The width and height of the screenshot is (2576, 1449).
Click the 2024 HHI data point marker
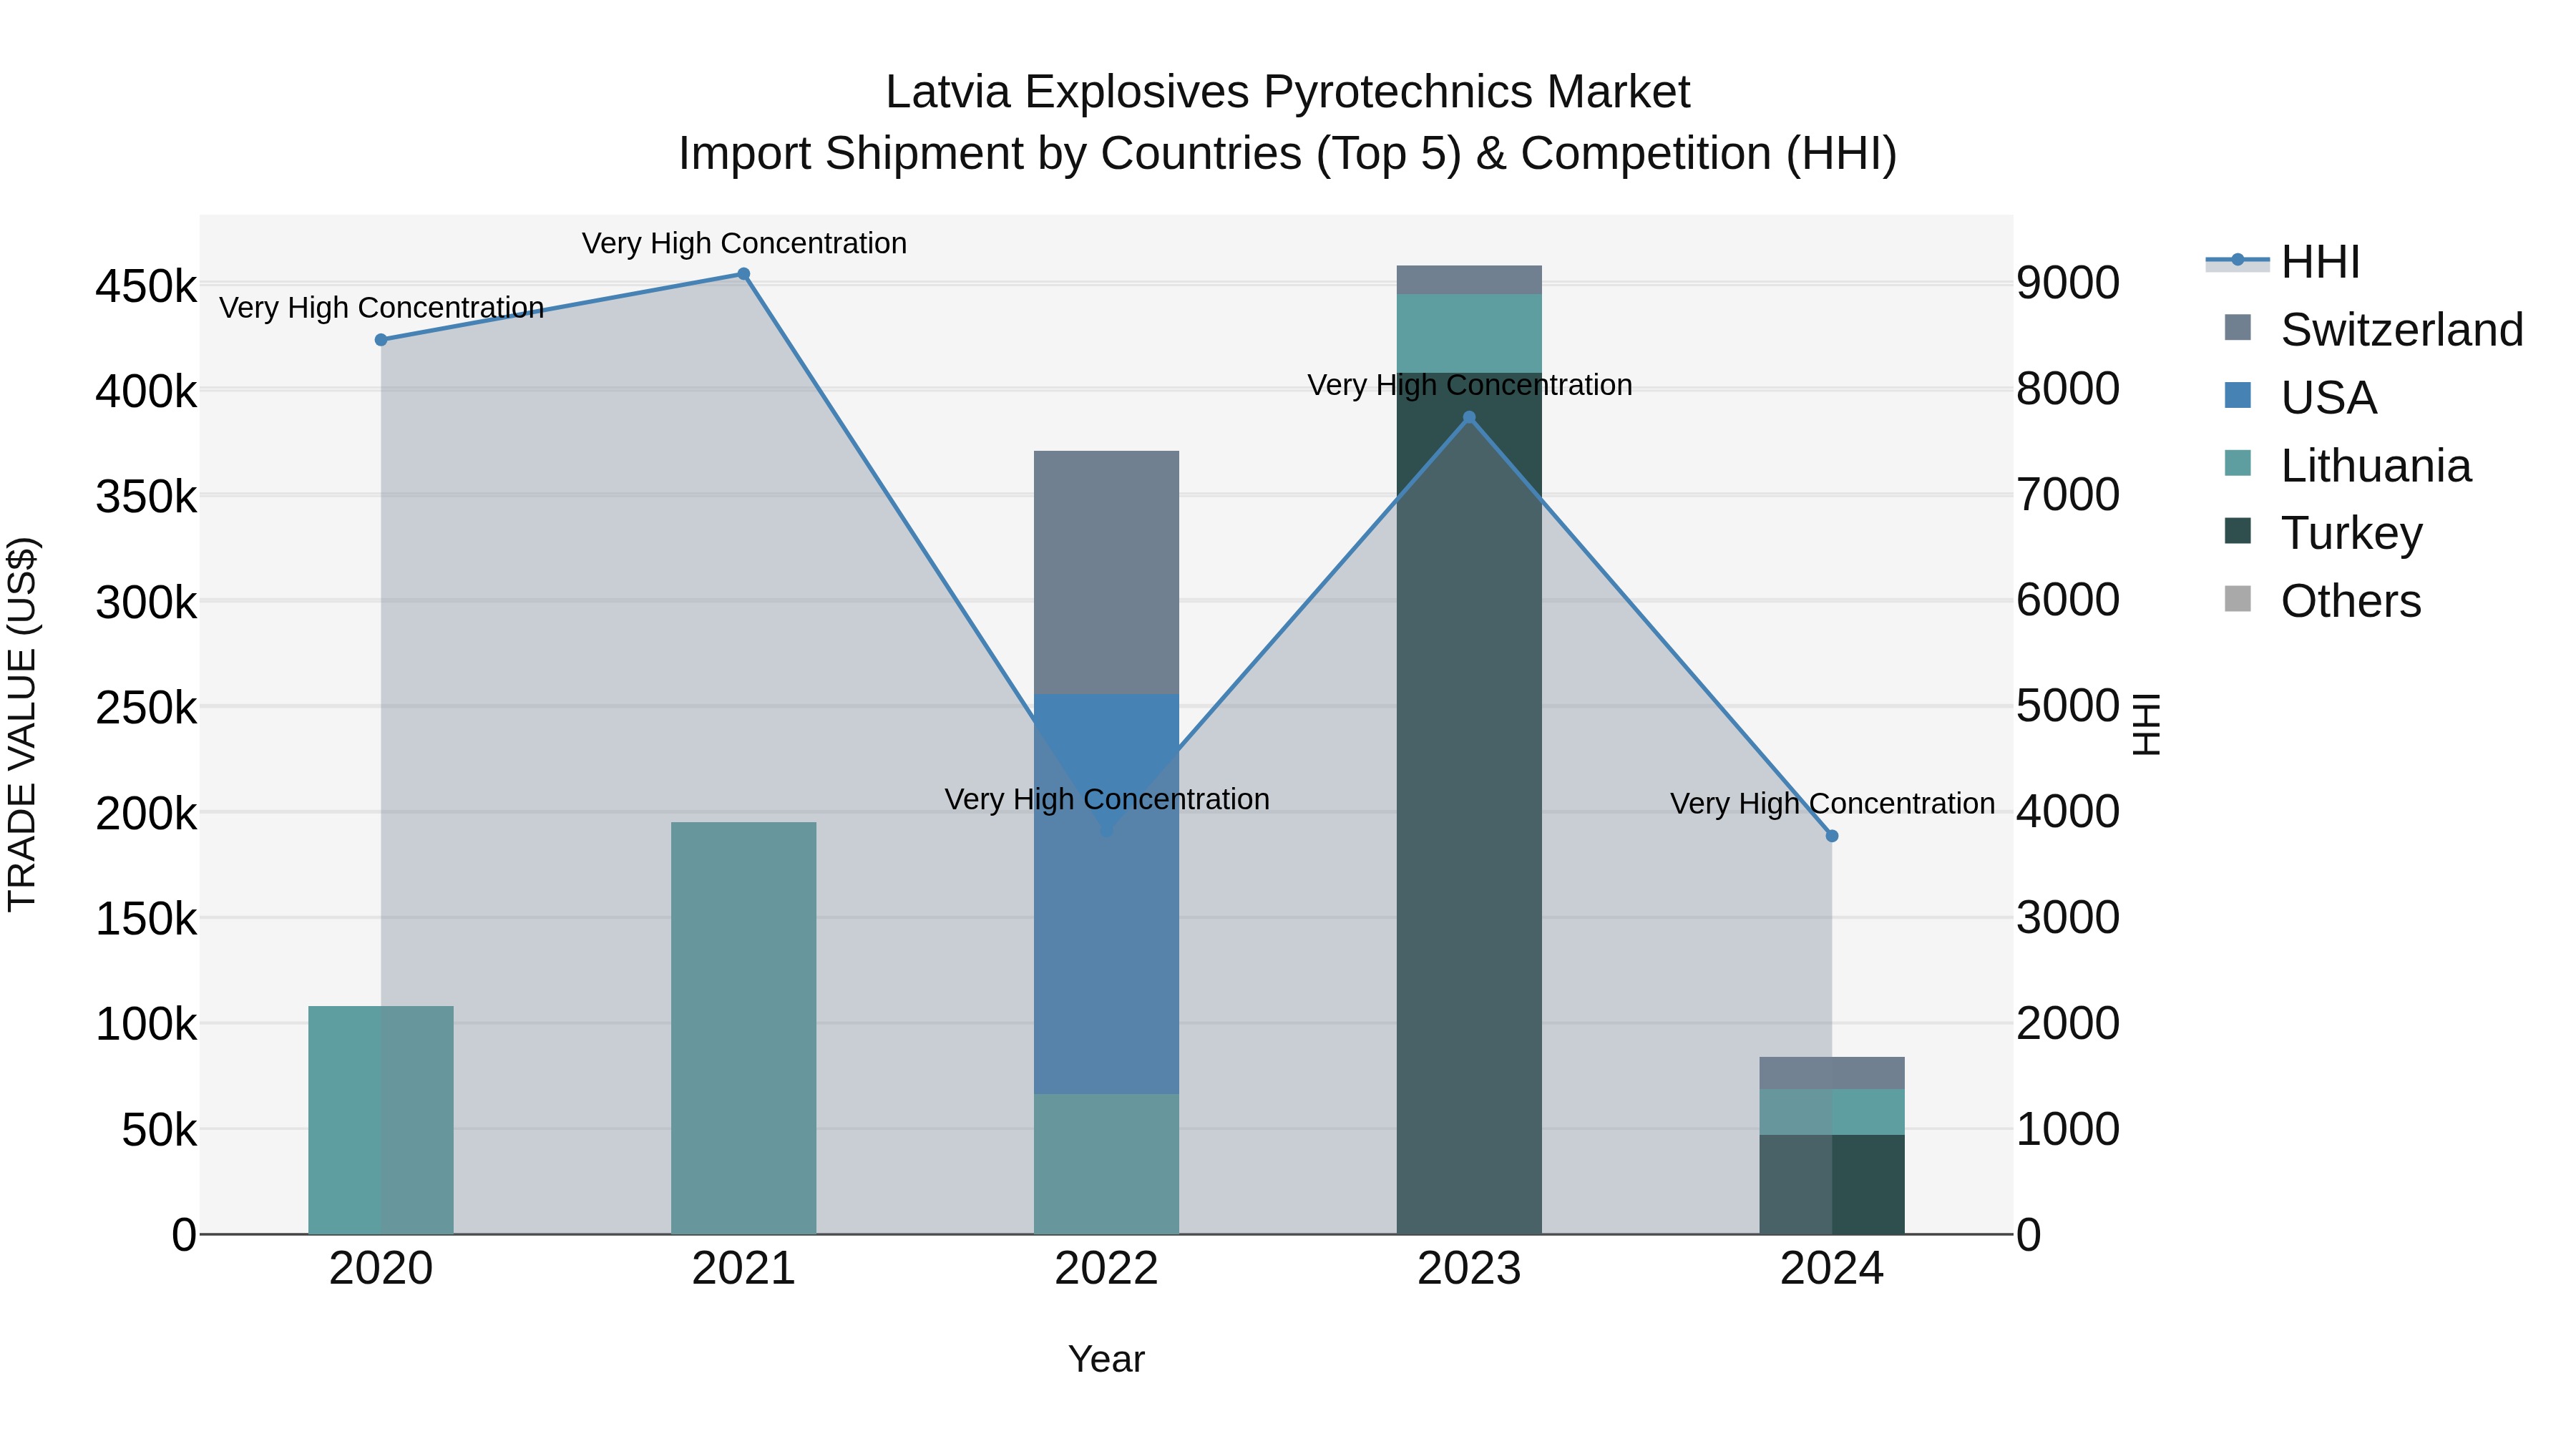click(1832, 836)
